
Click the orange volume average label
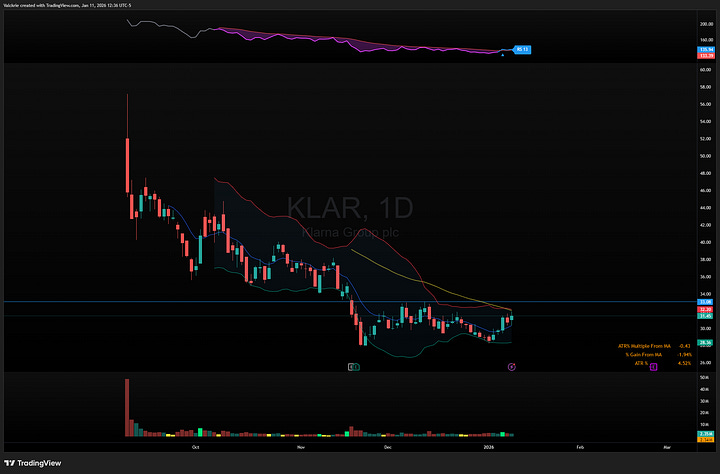(705, 440)
